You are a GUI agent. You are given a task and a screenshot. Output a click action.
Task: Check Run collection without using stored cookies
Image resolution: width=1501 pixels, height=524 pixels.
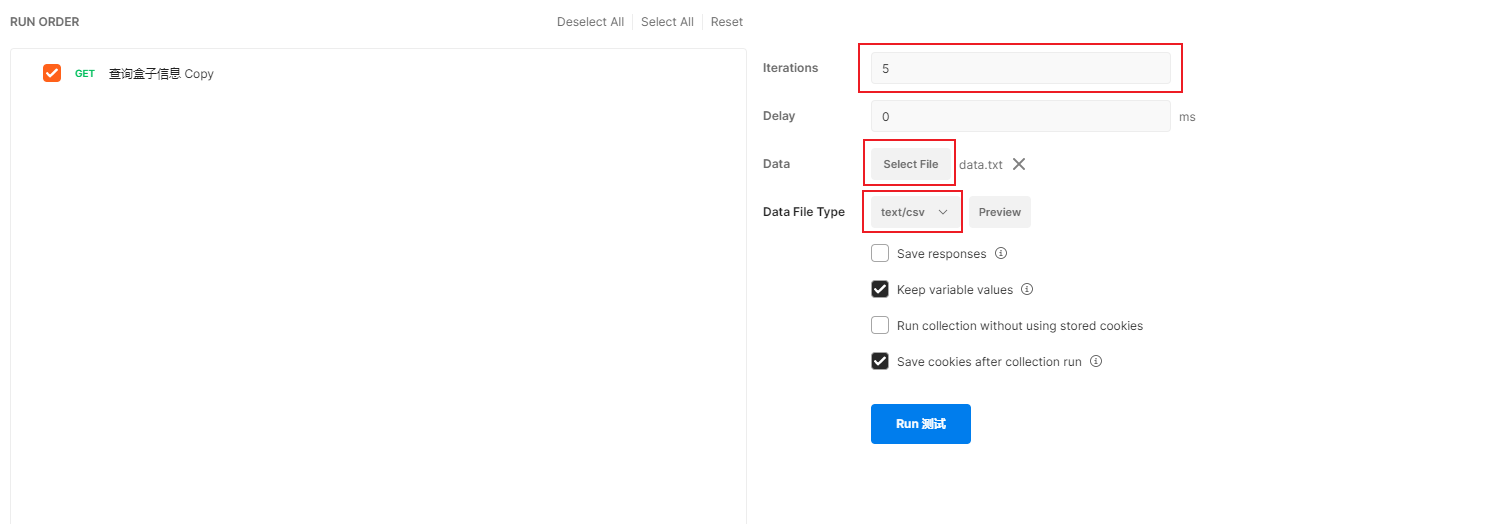[x=880, y=326]
